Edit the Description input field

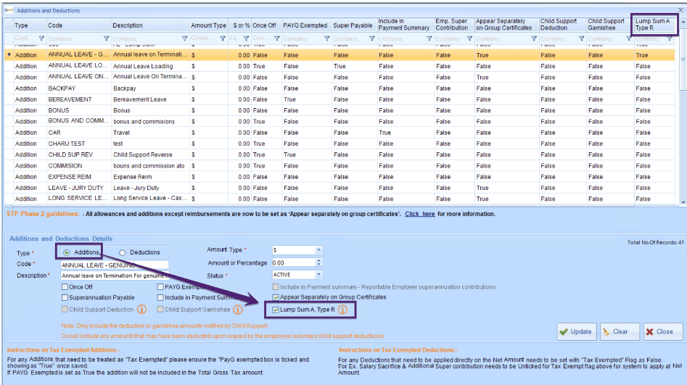(x=114, y=276)
